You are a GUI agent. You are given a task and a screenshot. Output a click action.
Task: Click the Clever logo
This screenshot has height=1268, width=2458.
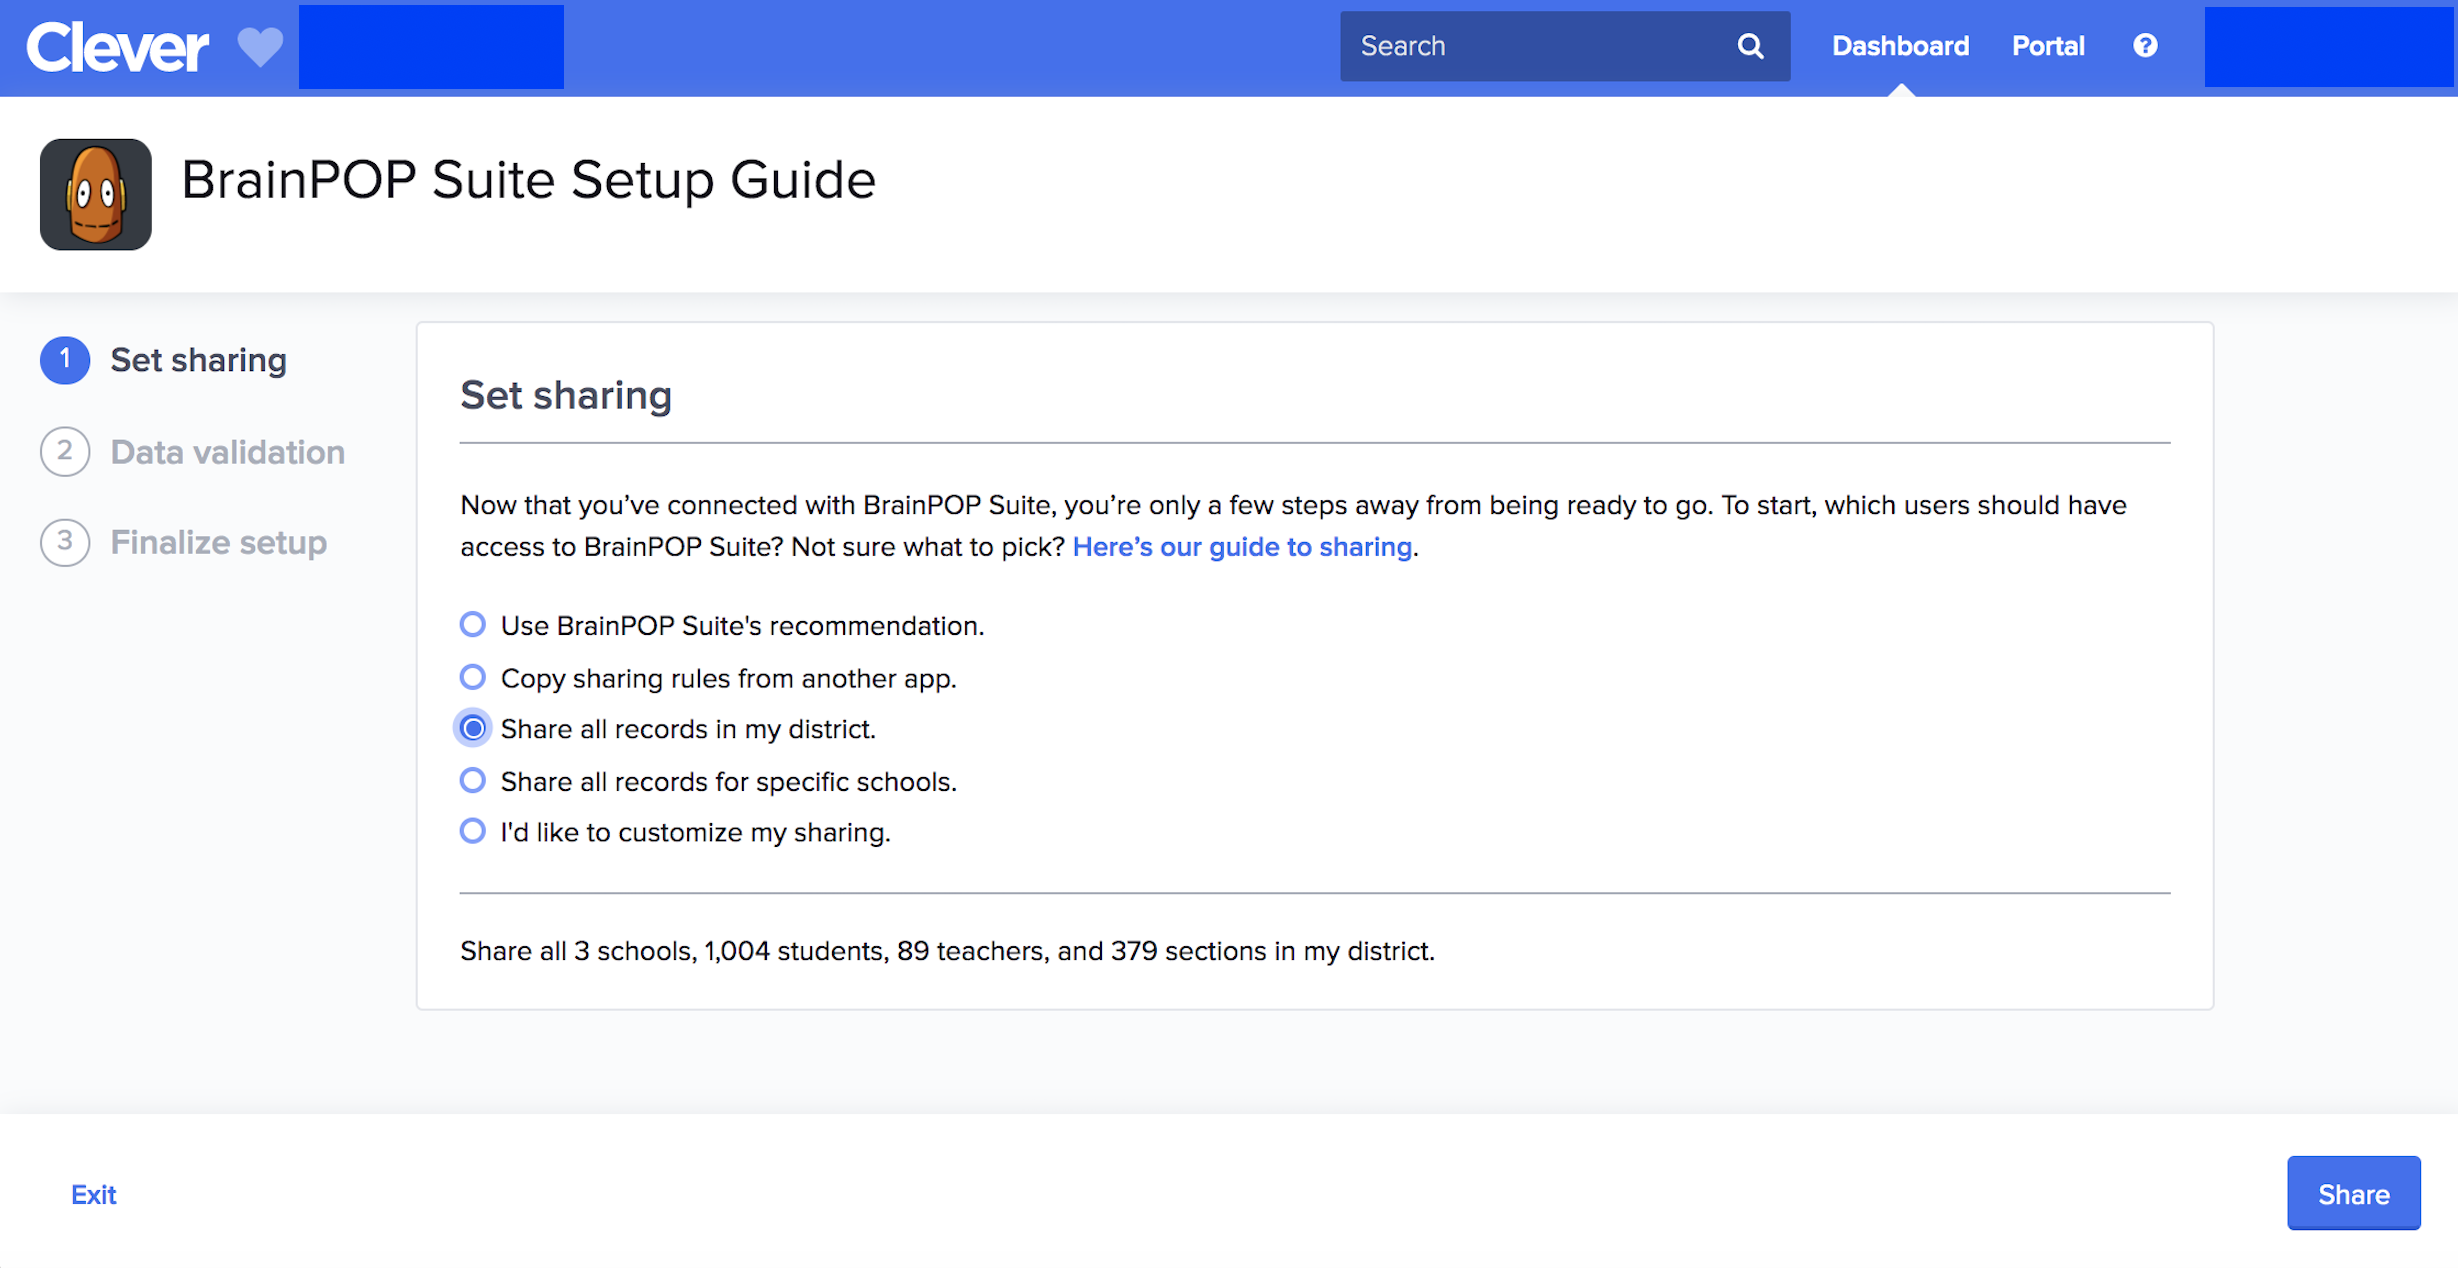point(117,47)
